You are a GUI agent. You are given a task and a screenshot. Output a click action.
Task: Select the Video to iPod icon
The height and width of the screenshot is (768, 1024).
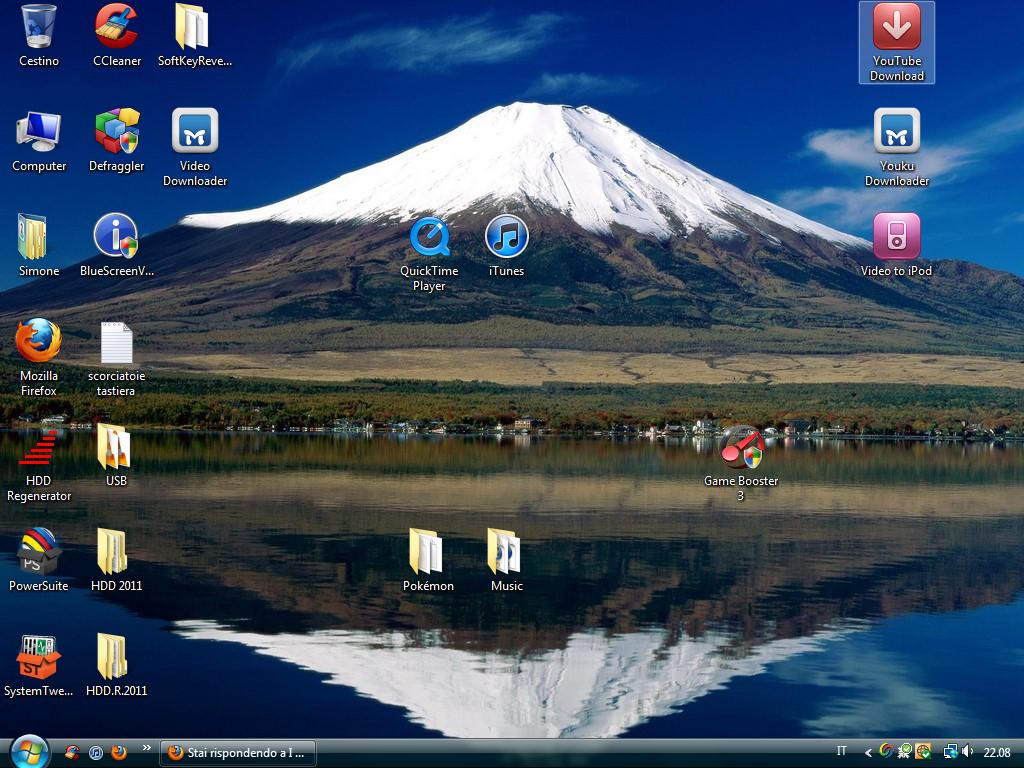pyautogui.click(x=896, y=238)
